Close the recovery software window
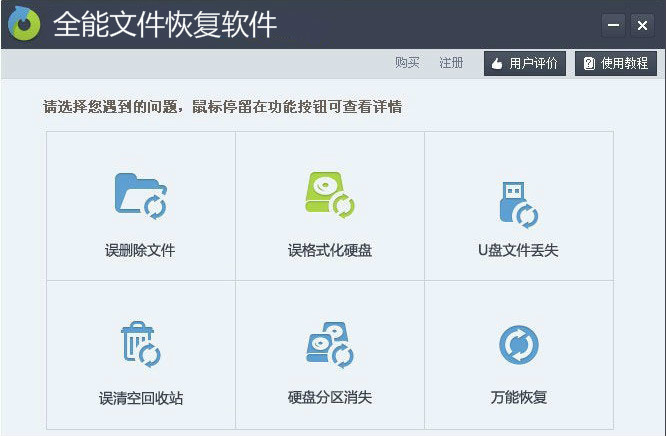 coord(642,25)
